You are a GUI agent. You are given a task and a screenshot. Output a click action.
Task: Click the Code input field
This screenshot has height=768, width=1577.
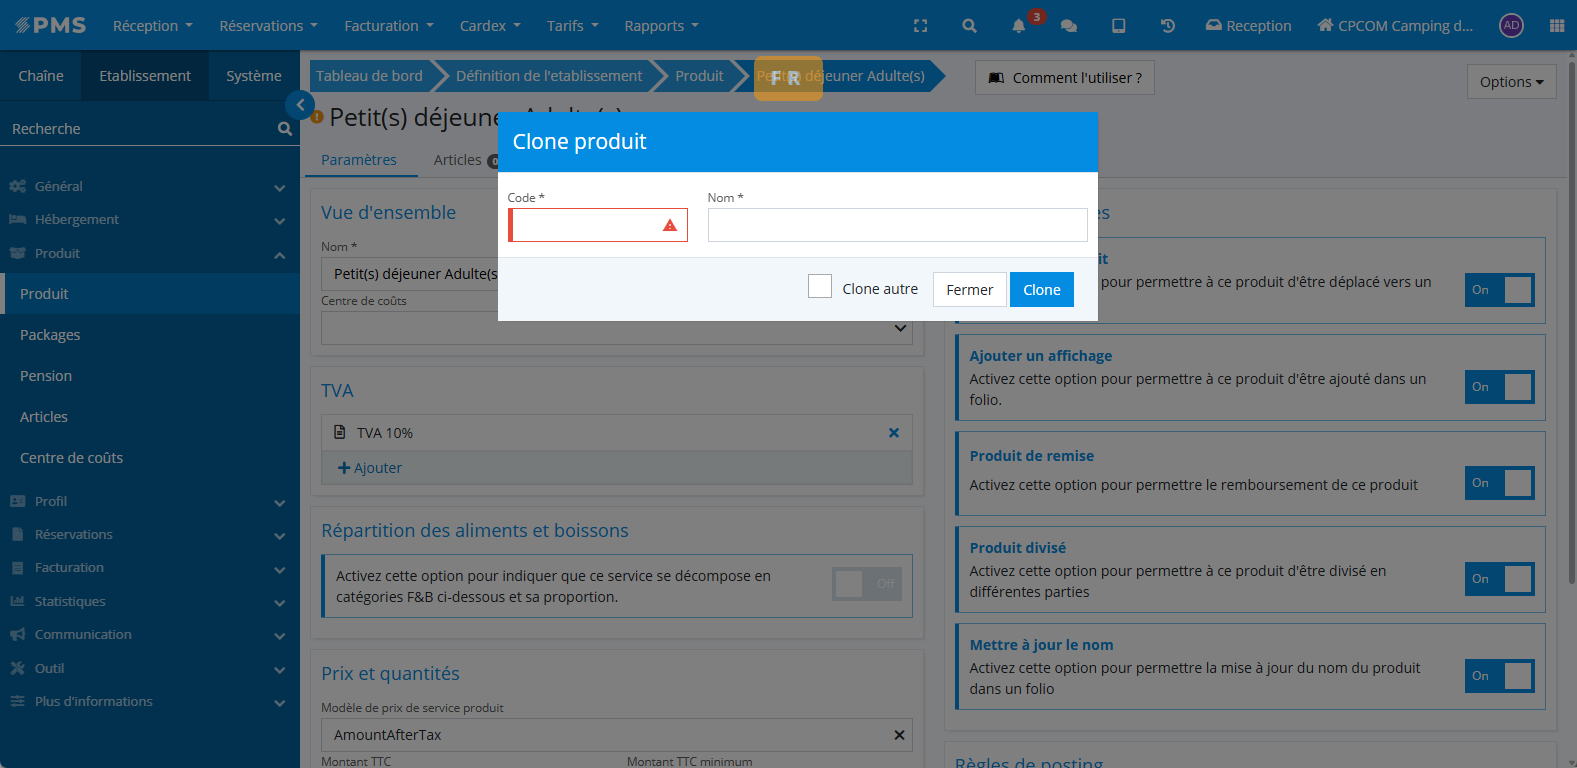point(586,225)
